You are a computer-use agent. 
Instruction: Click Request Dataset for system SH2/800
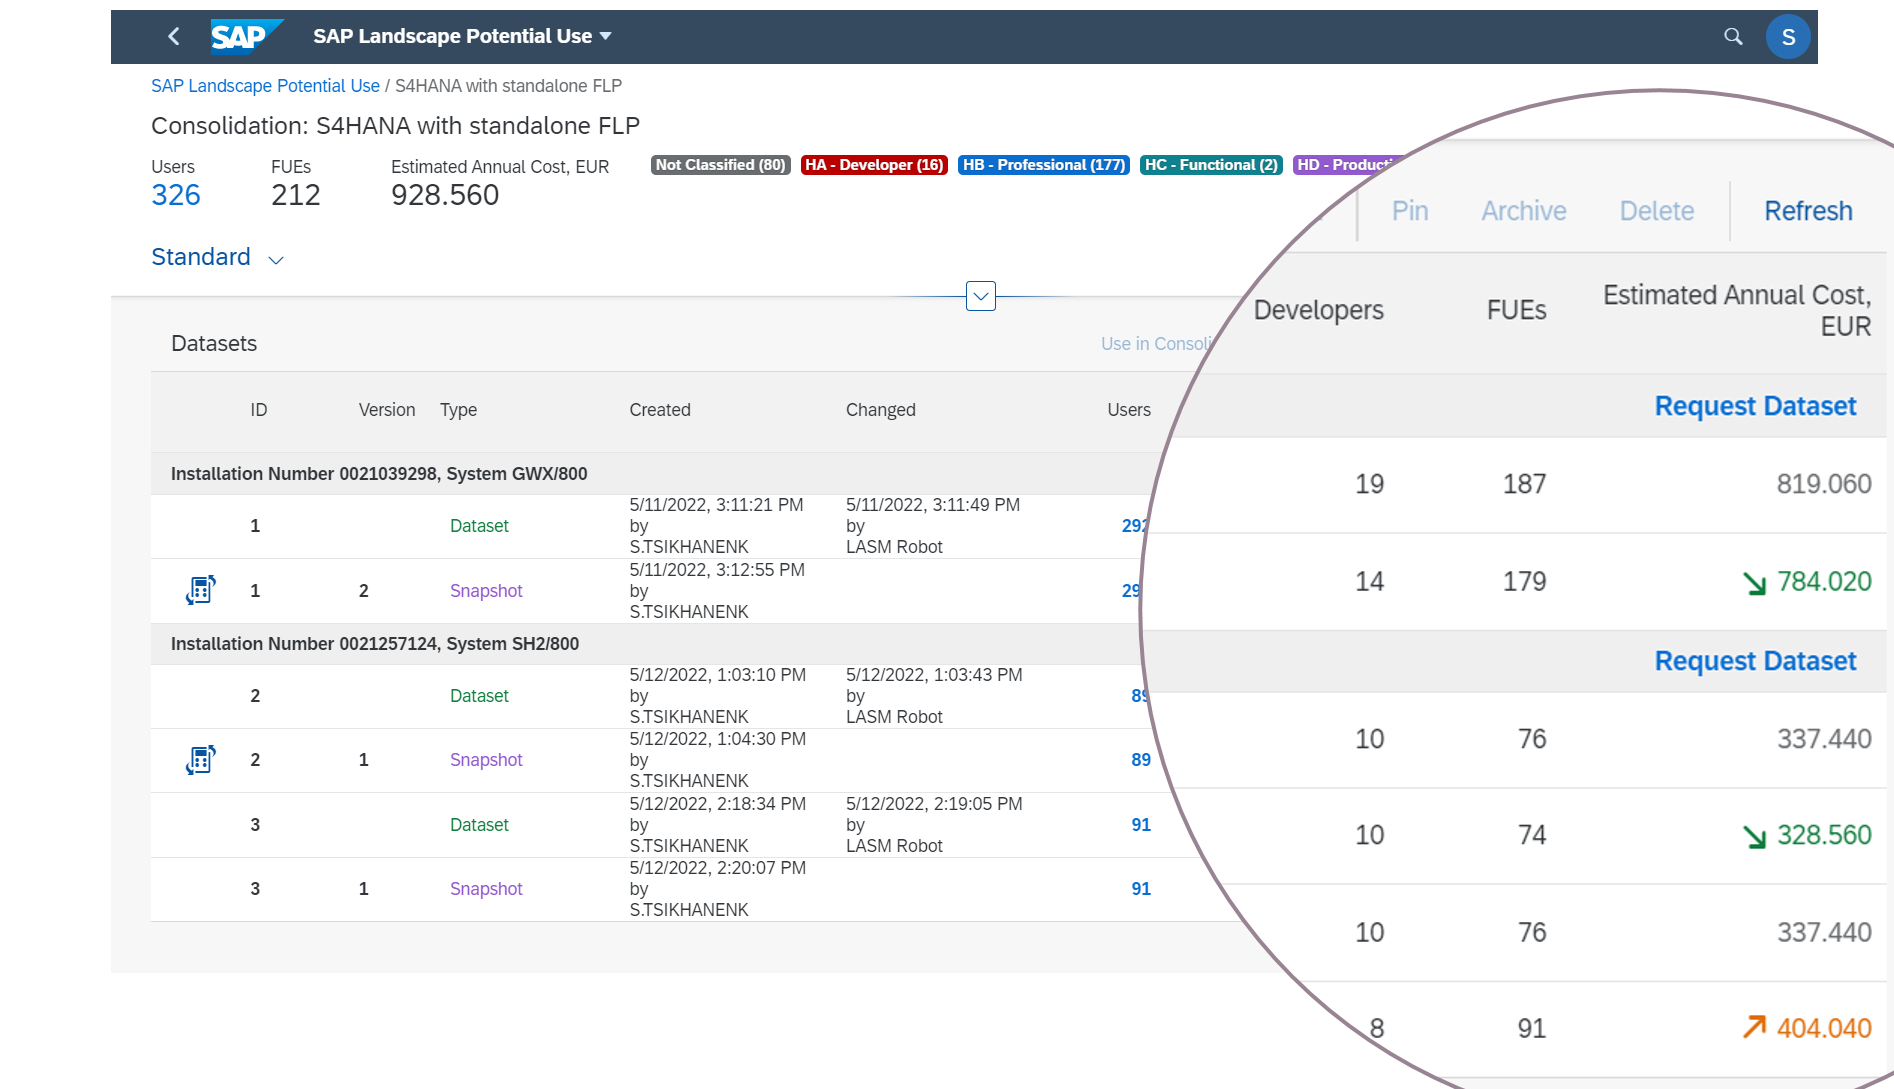(x=1755, y=661)
